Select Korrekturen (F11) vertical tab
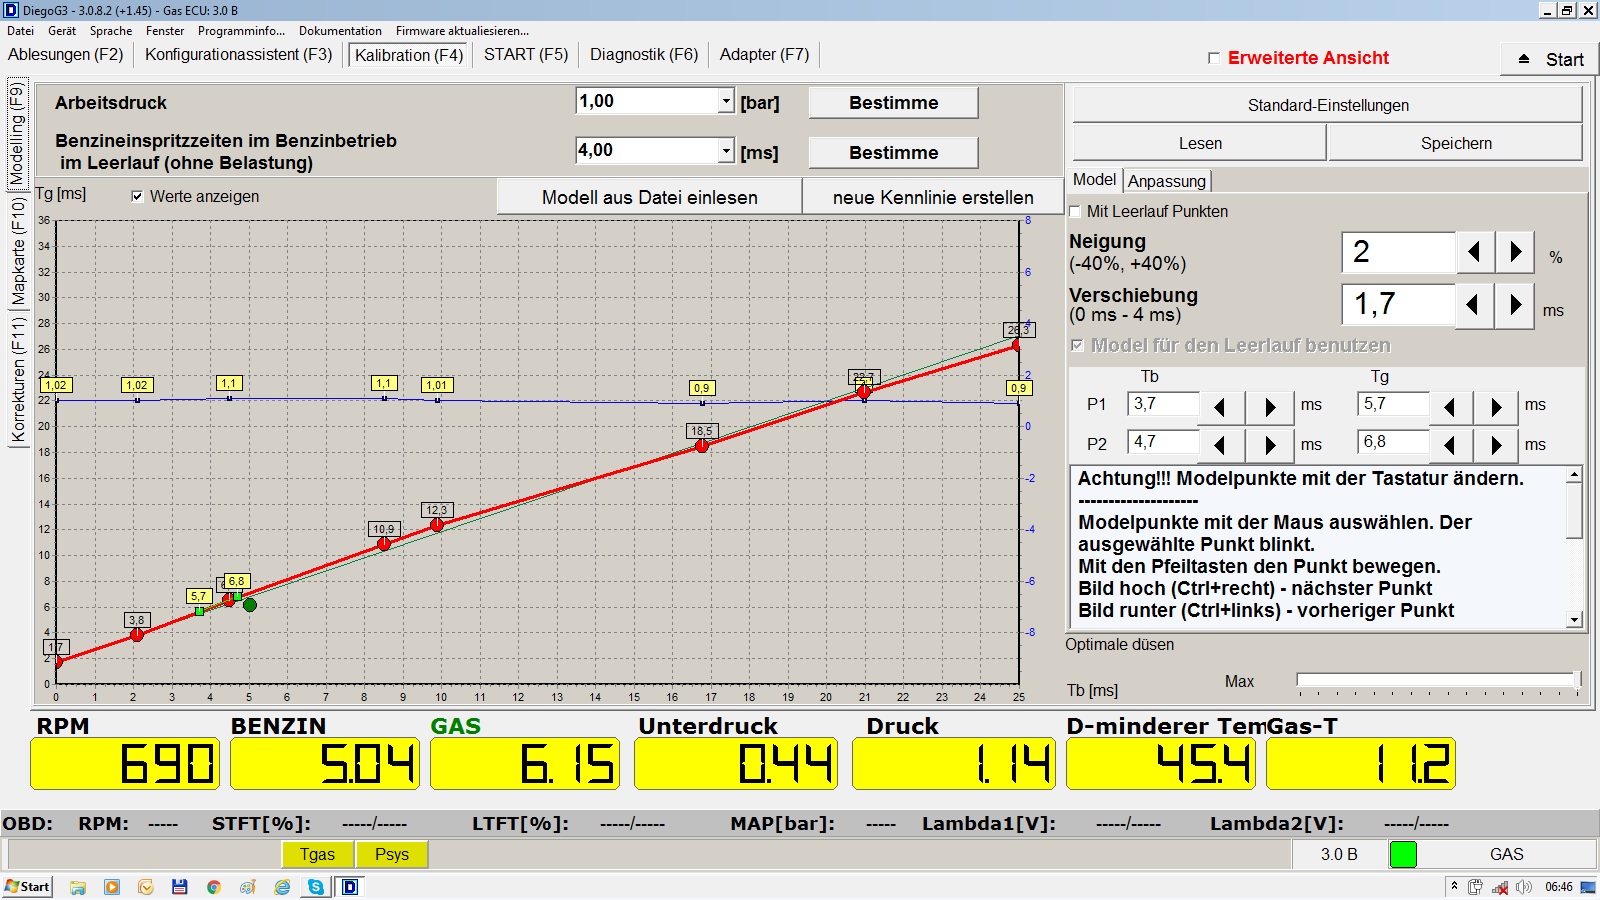Screen dimensions: 1600x900 click(18, 380)
